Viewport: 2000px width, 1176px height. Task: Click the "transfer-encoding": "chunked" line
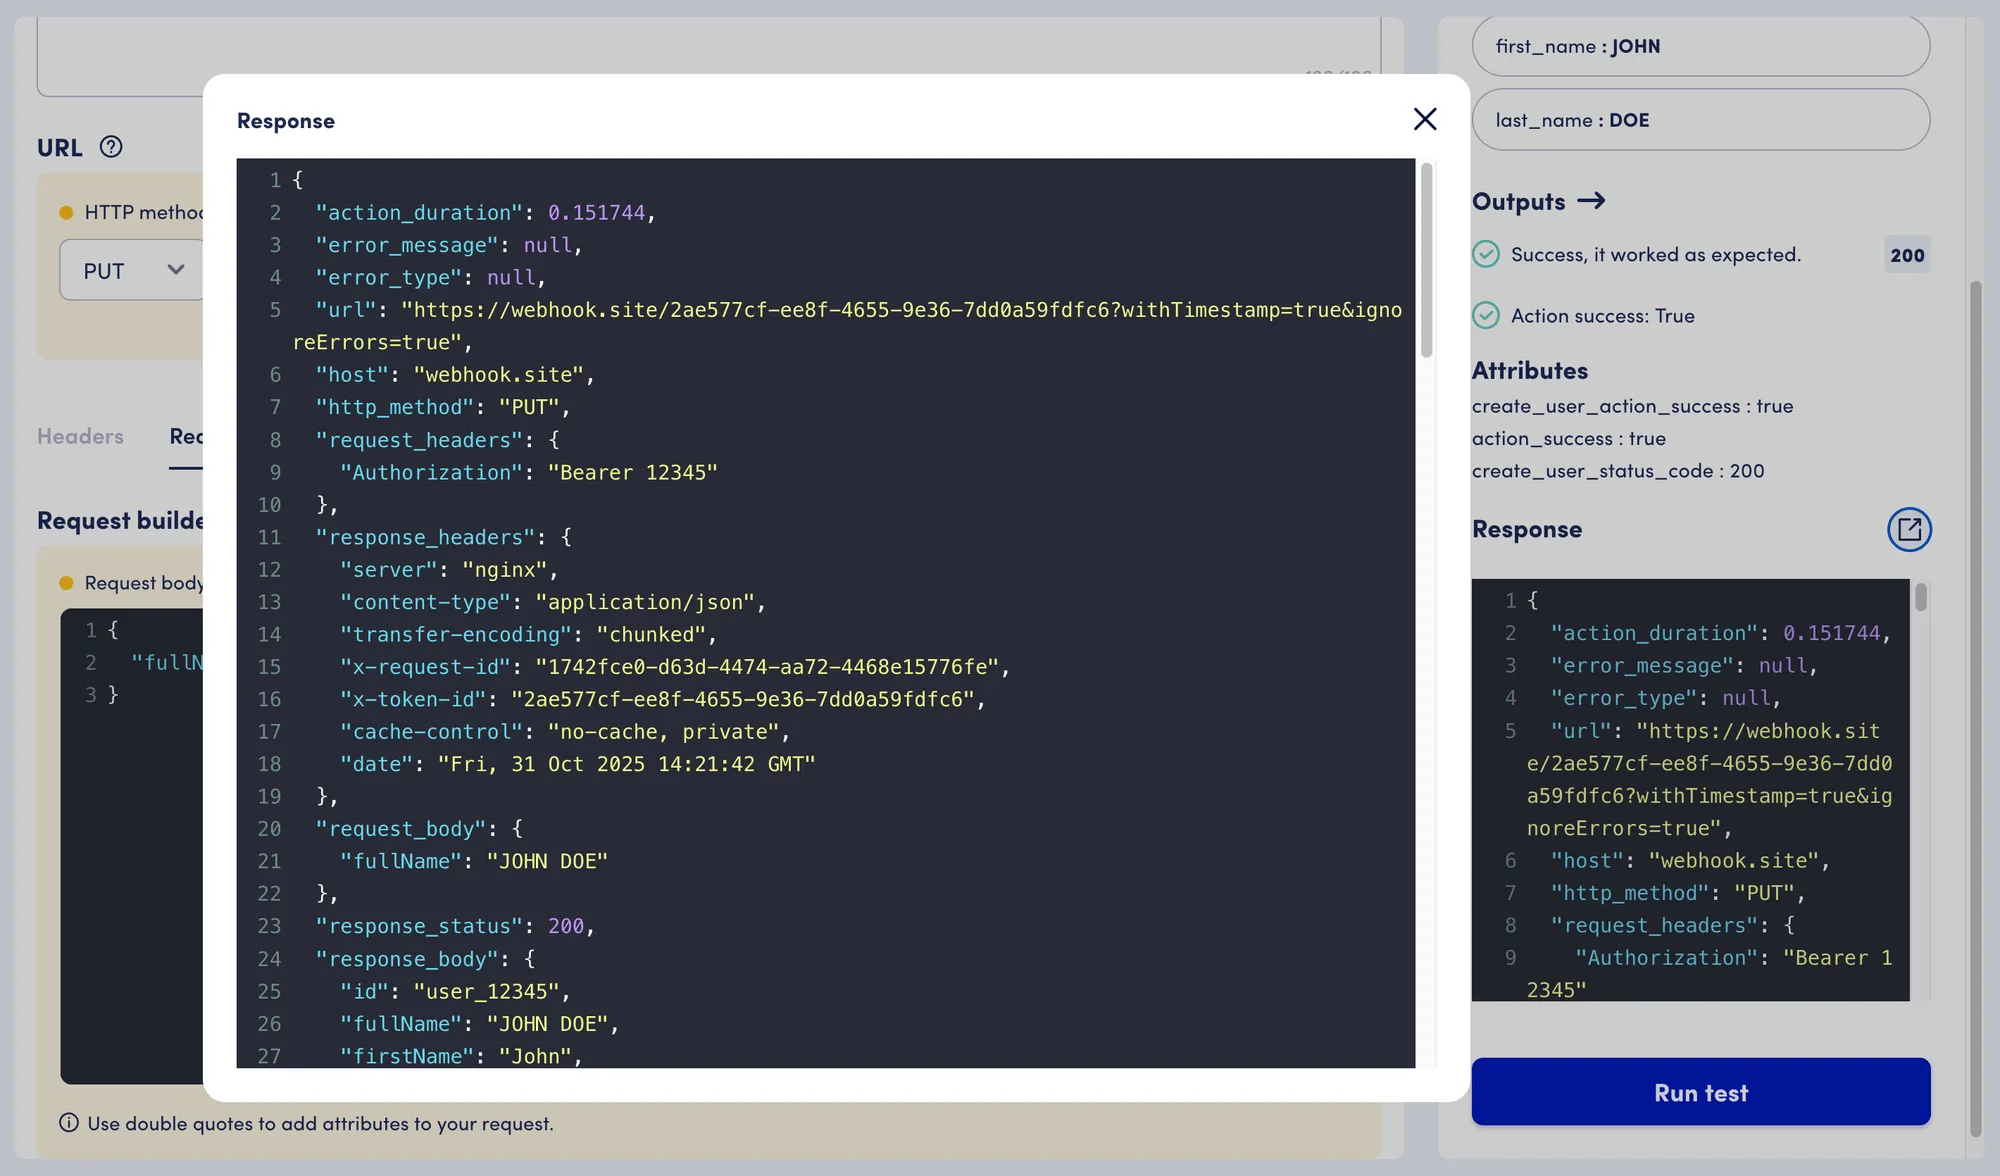point(528,634)
